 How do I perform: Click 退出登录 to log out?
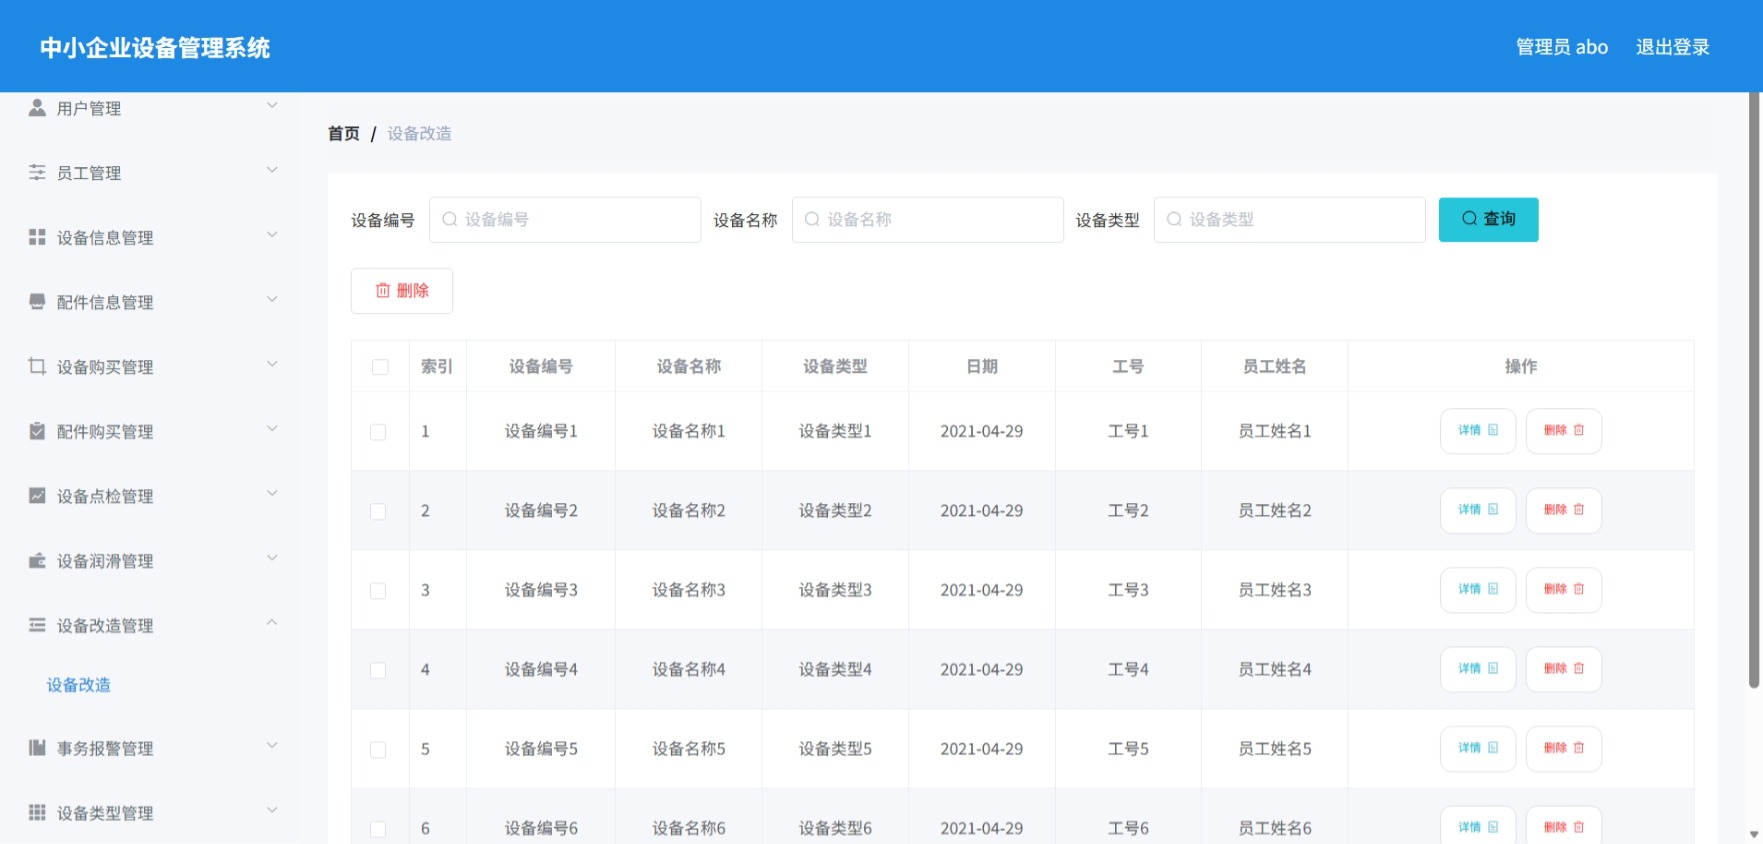click(x=1672, y=47)
